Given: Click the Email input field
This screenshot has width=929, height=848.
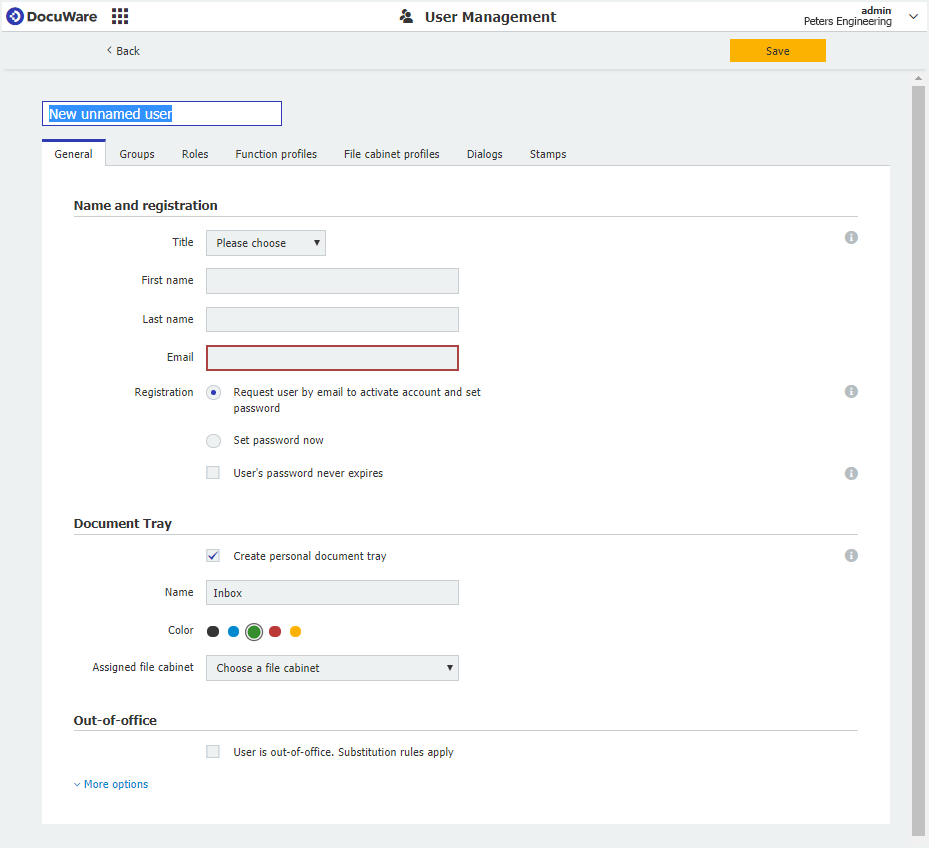Looking at the screenshot, I should coord(332,357).
